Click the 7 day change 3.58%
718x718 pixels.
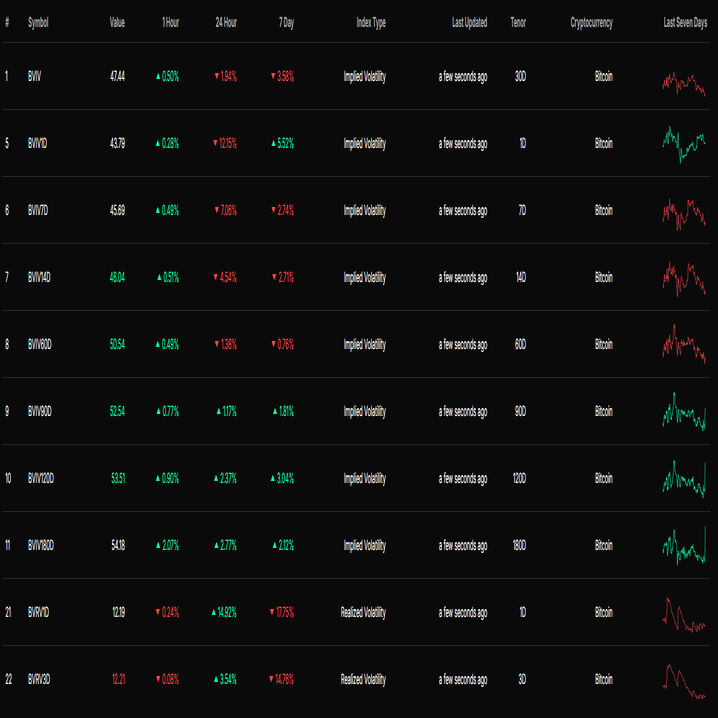pos(283,76)
